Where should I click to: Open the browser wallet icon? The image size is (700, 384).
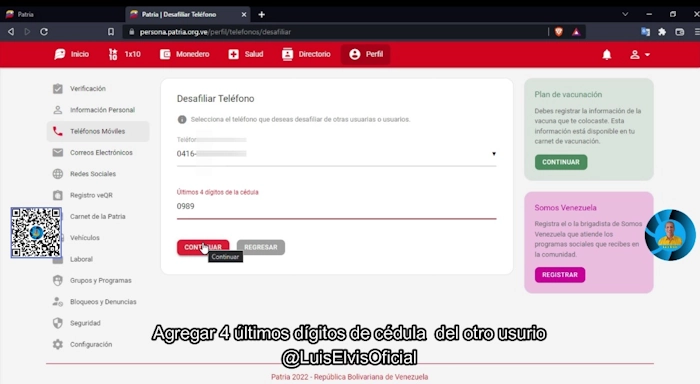[679, 32]
